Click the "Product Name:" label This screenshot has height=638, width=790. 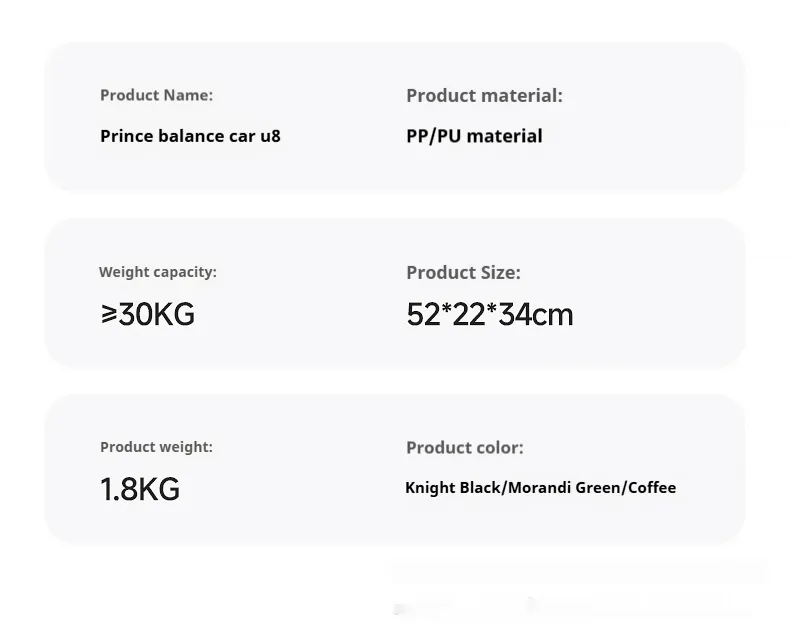coord(156,95)
